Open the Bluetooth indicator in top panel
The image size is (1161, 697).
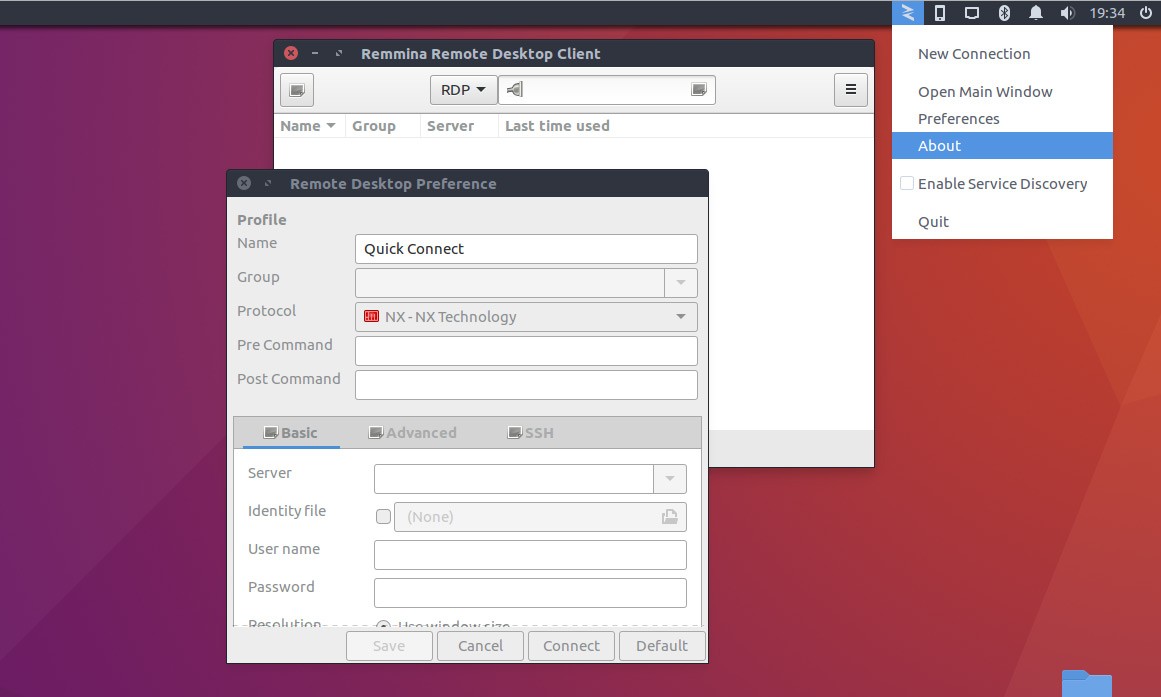1004,13
